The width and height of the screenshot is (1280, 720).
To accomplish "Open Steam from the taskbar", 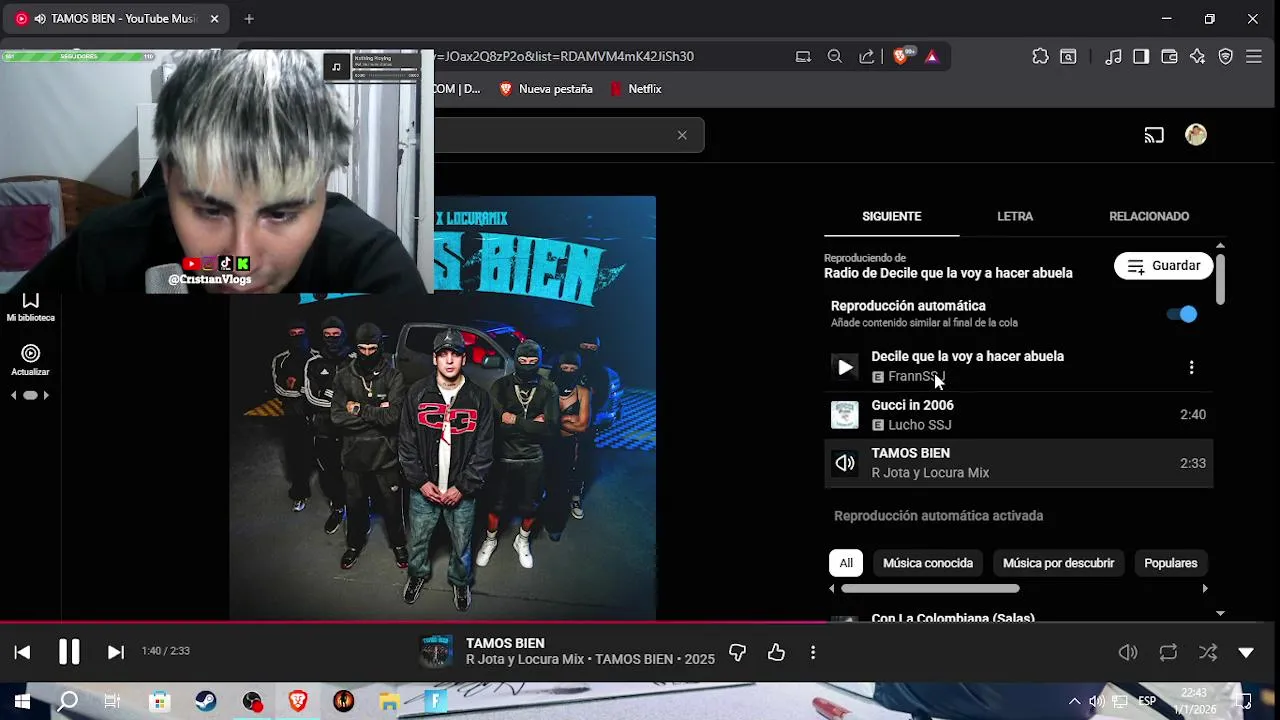I will coord(206,702).
